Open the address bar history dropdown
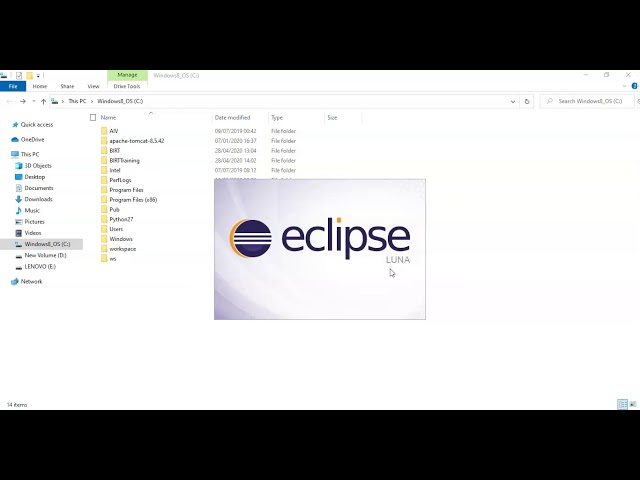Viewport: 640px width, 480px height. (513, 101)
